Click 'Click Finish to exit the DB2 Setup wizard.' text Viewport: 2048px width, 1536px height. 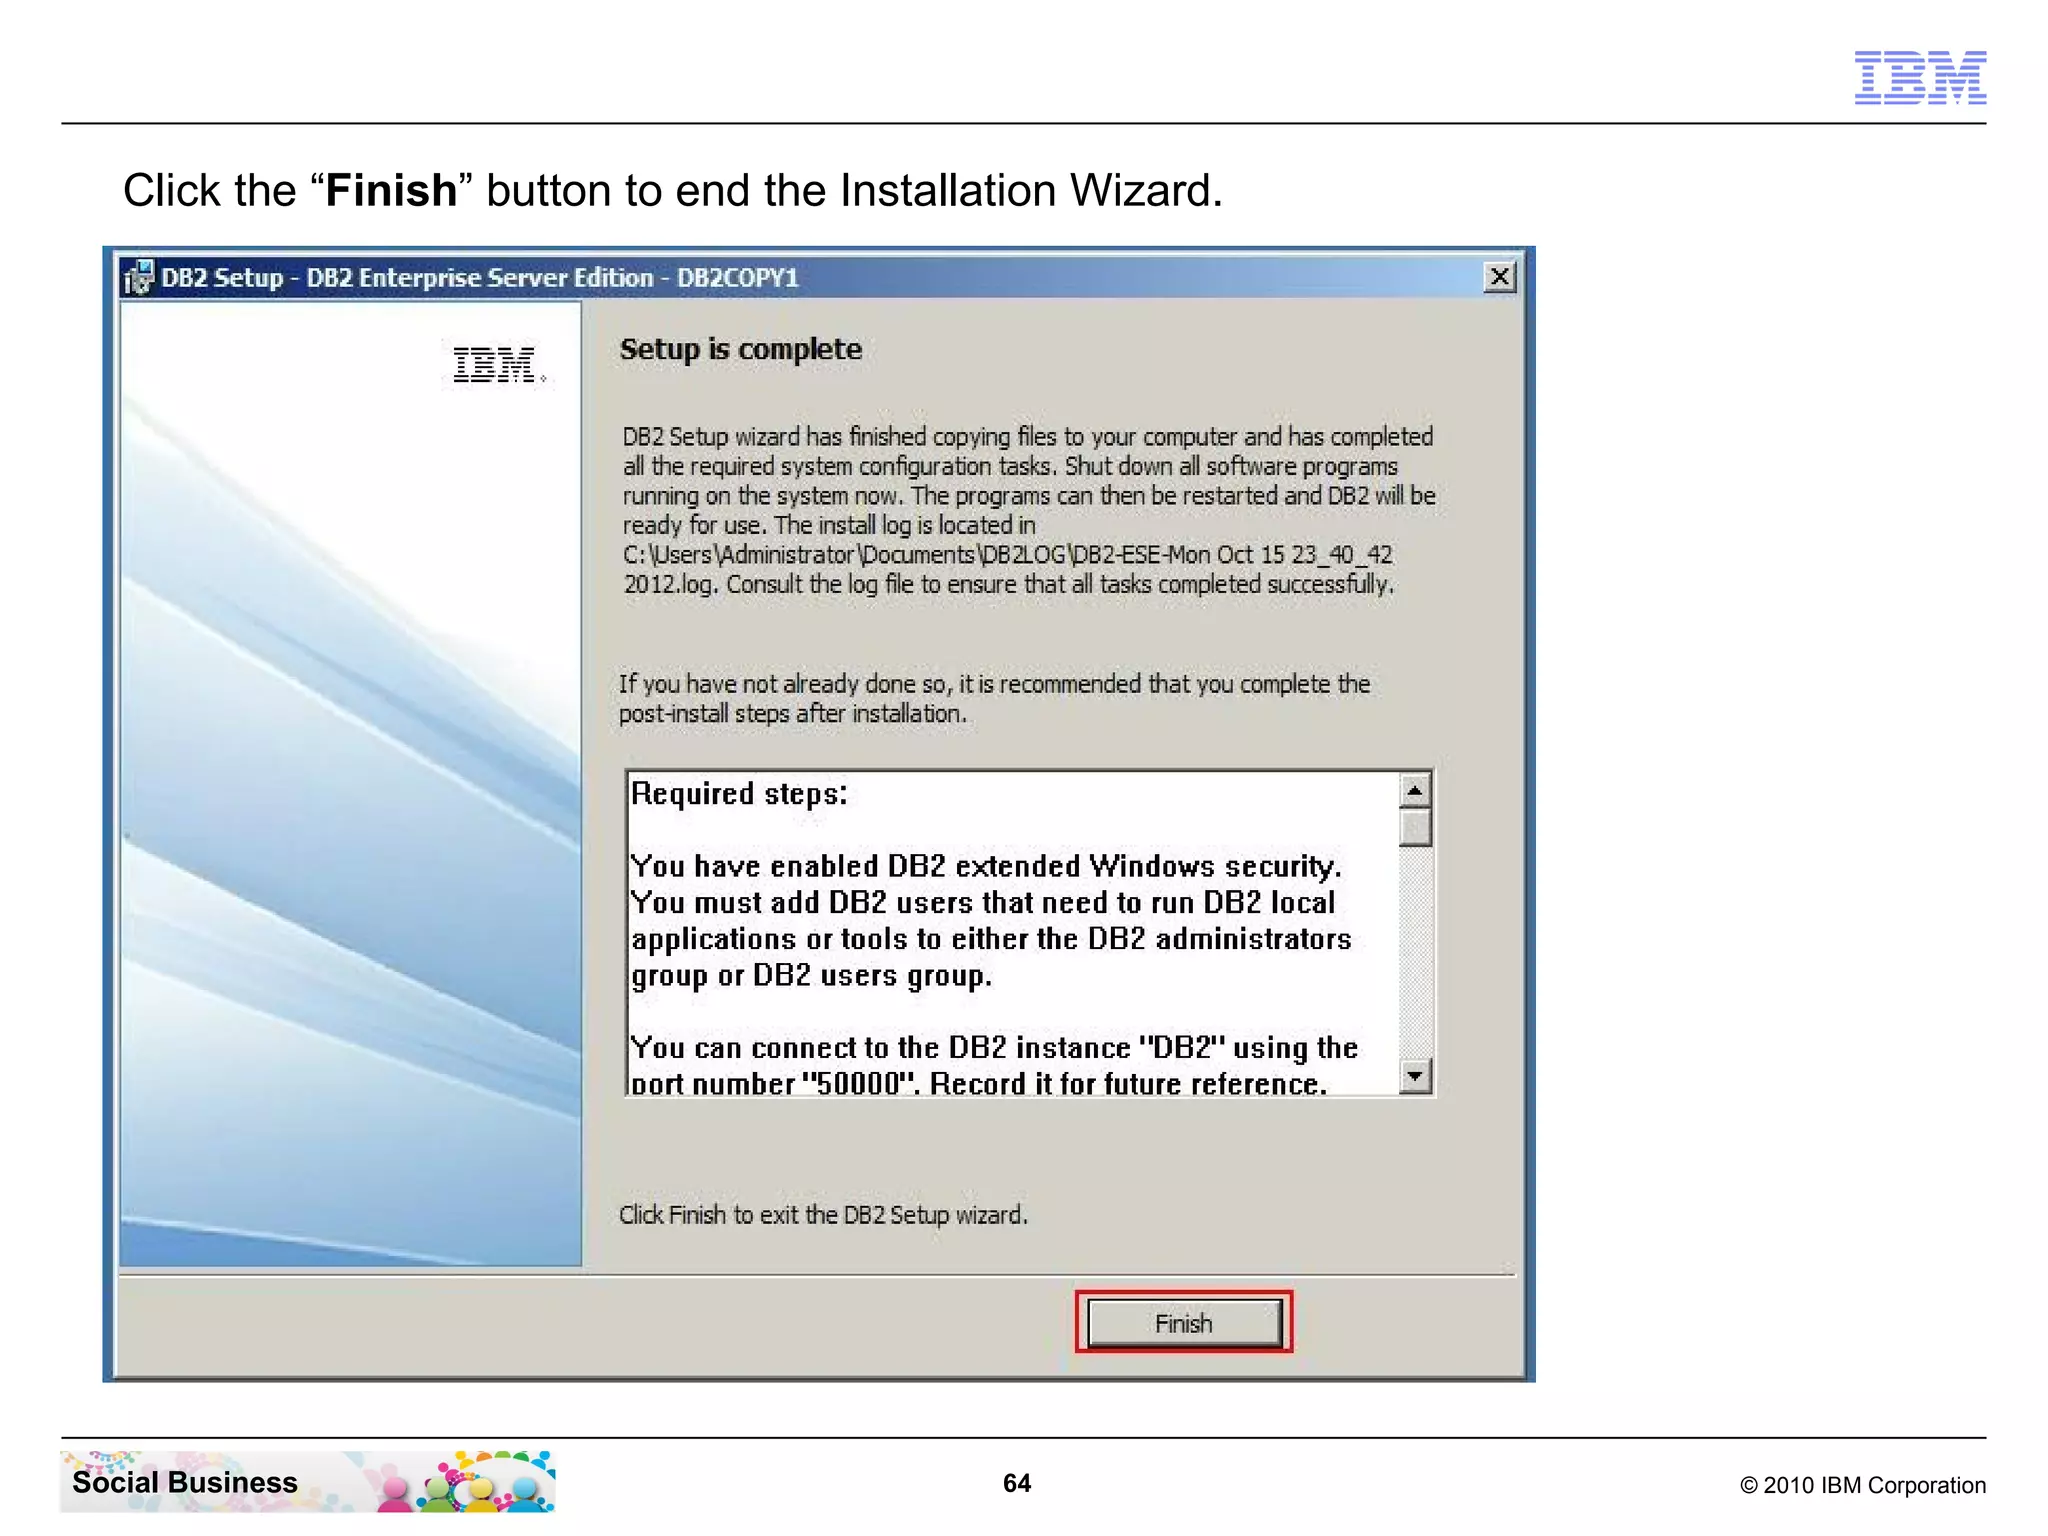coord(823,1214)
